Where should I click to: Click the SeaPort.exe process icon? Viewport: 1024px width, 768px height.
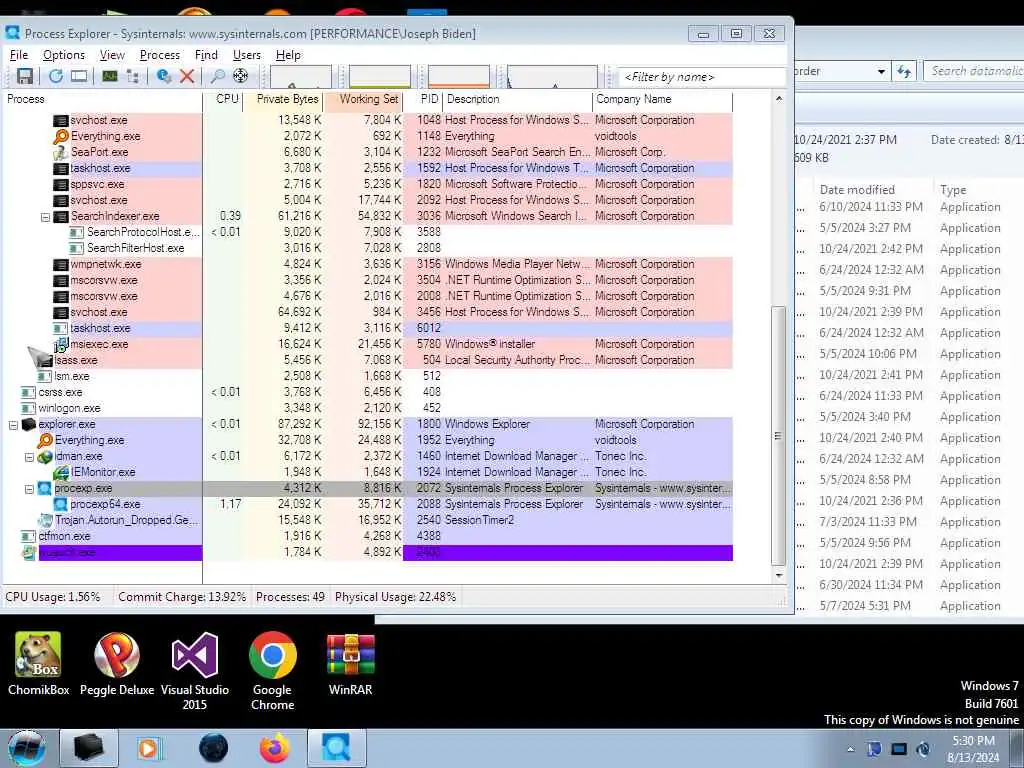tap(61, 152)
